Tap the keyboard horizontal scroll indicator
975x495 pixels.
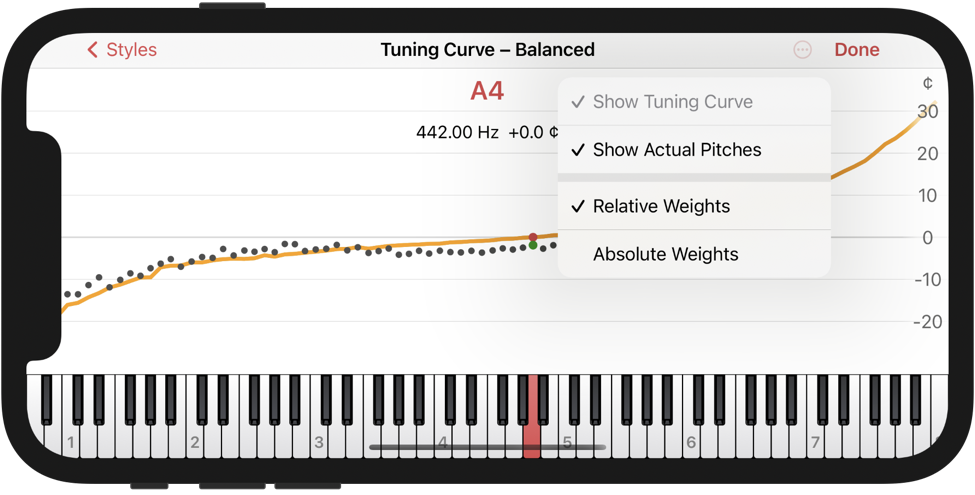coord(488,447)
